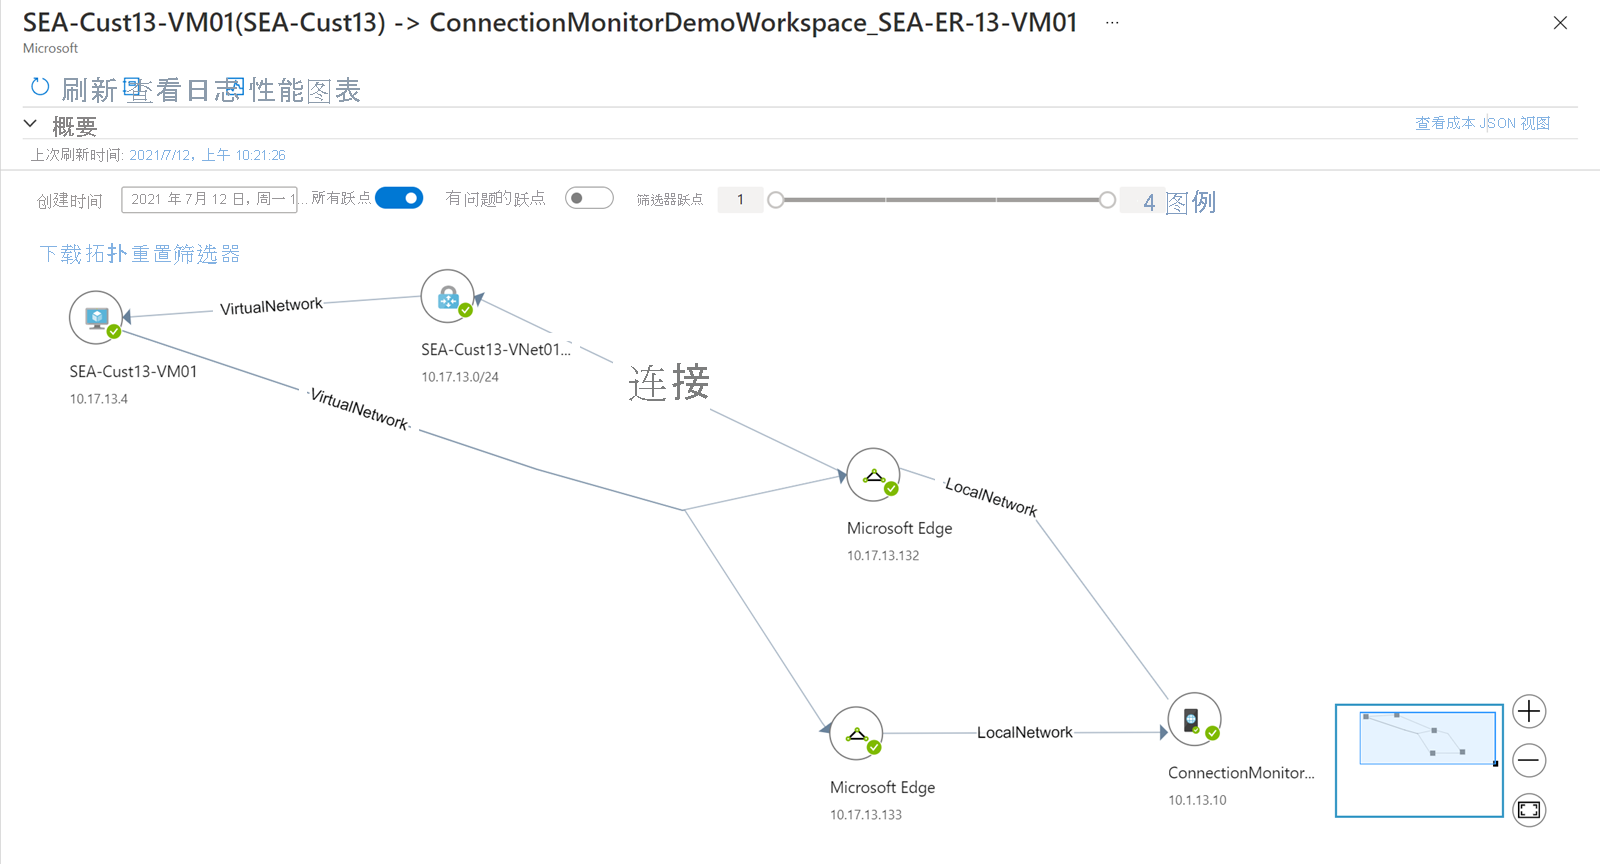Select the SEA-Cust13-VM01 virtual machine node

click(96, 317)
